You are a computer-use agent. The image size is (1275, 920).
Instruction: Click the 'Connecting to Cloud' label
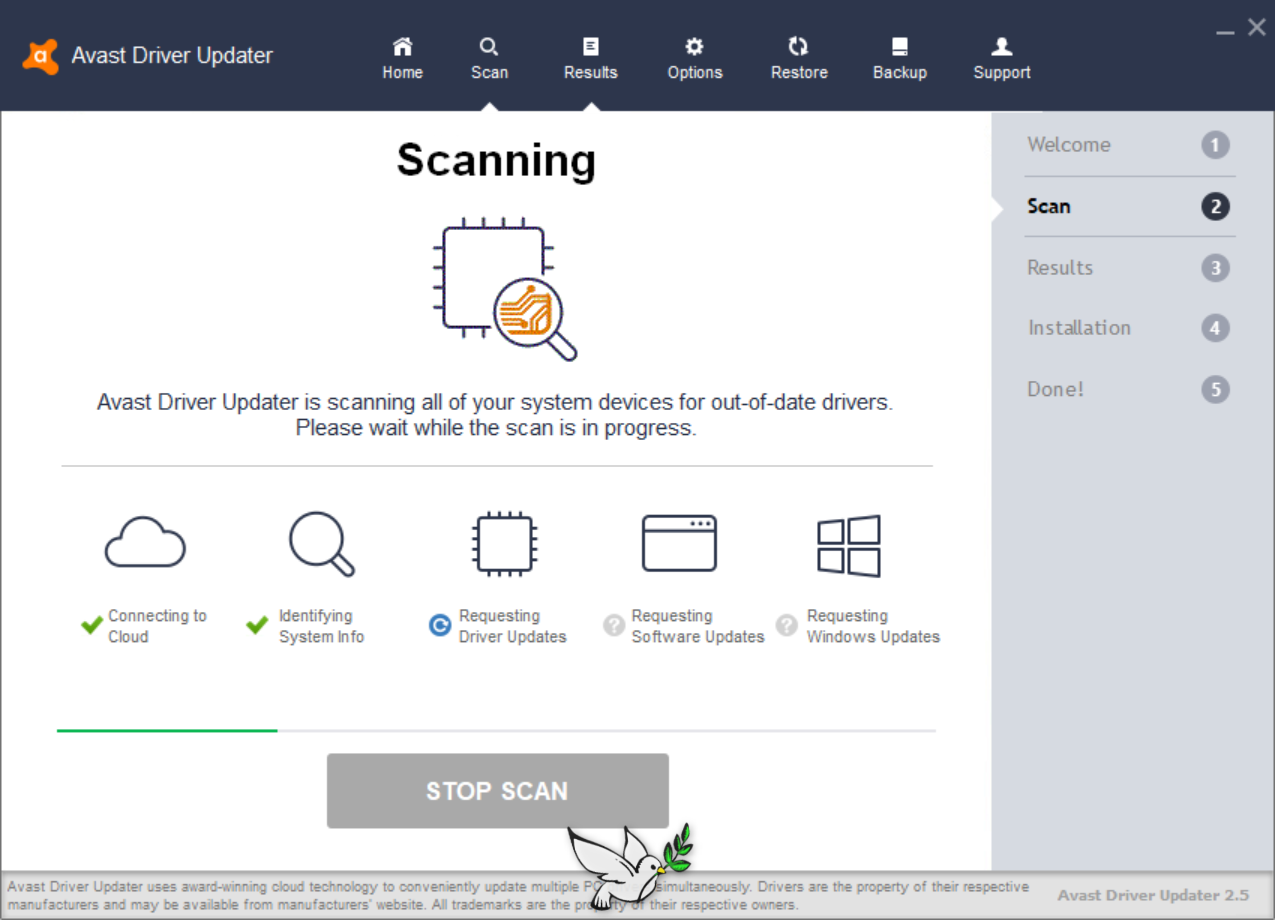pos(157,626)
